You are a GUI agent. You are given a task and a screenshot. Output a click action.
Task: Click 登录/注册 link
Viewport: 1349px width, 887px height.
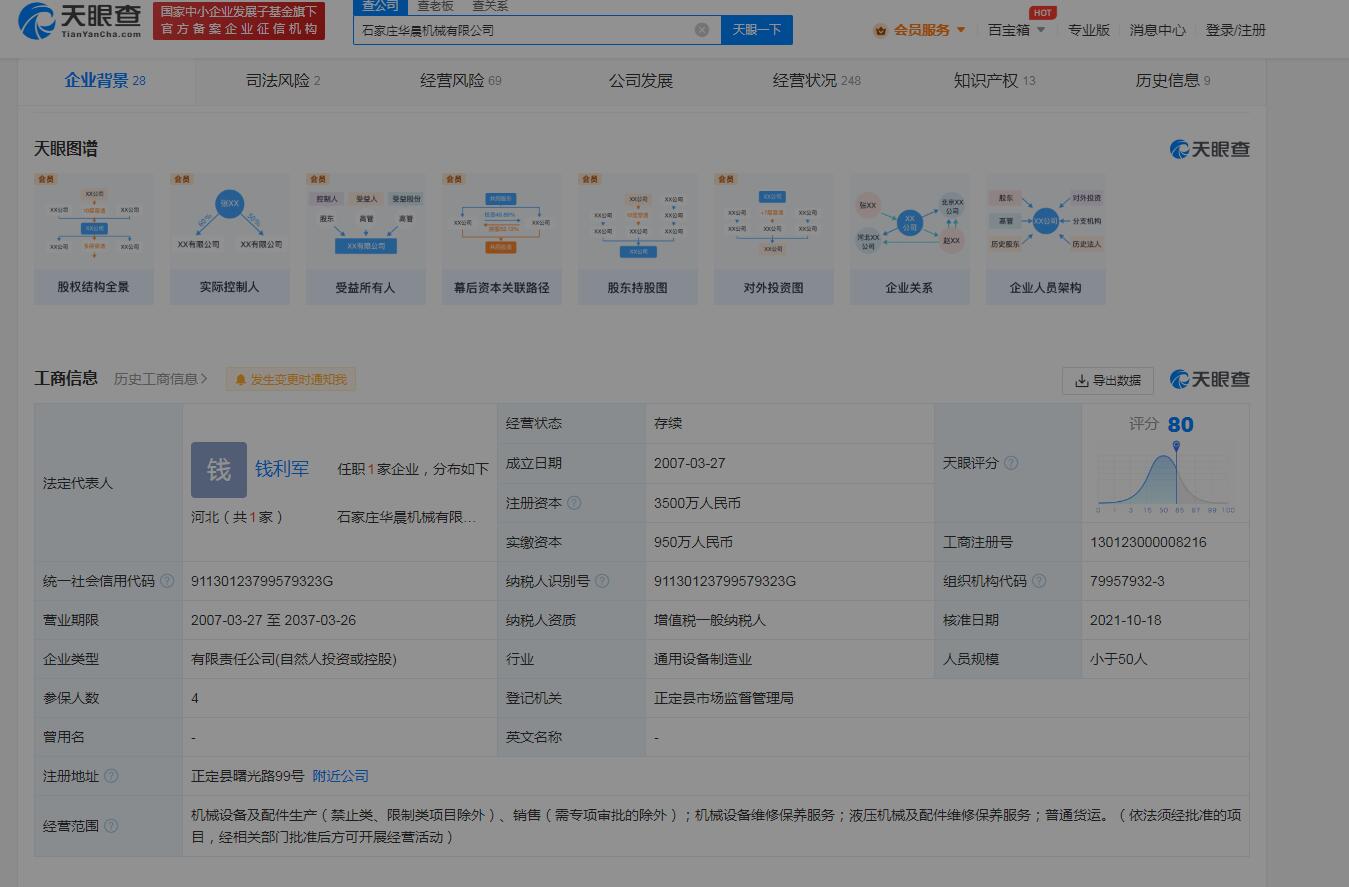click(x=1235, y=30)
